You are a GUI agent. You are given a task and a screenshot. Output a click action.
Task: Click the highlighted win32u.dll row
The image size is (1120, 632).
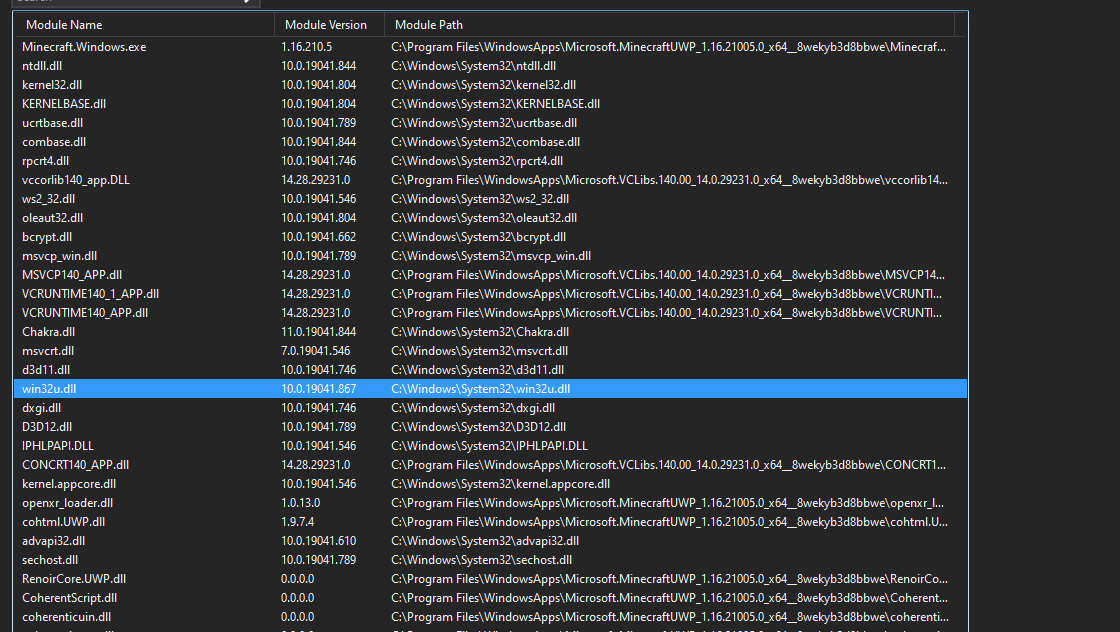49,389
